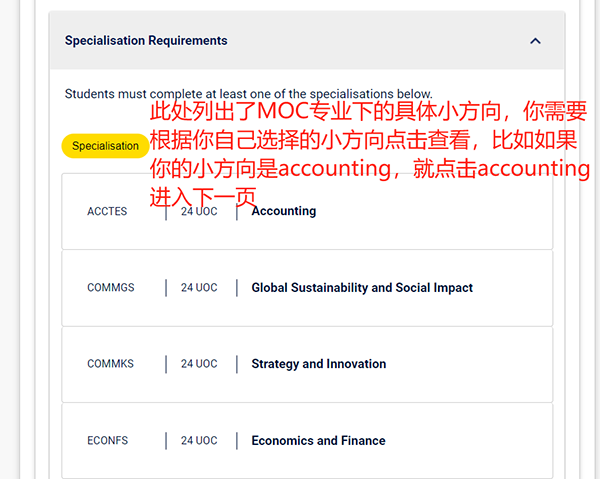Click 24 UOC in the Accounting row

coord(199,212)
